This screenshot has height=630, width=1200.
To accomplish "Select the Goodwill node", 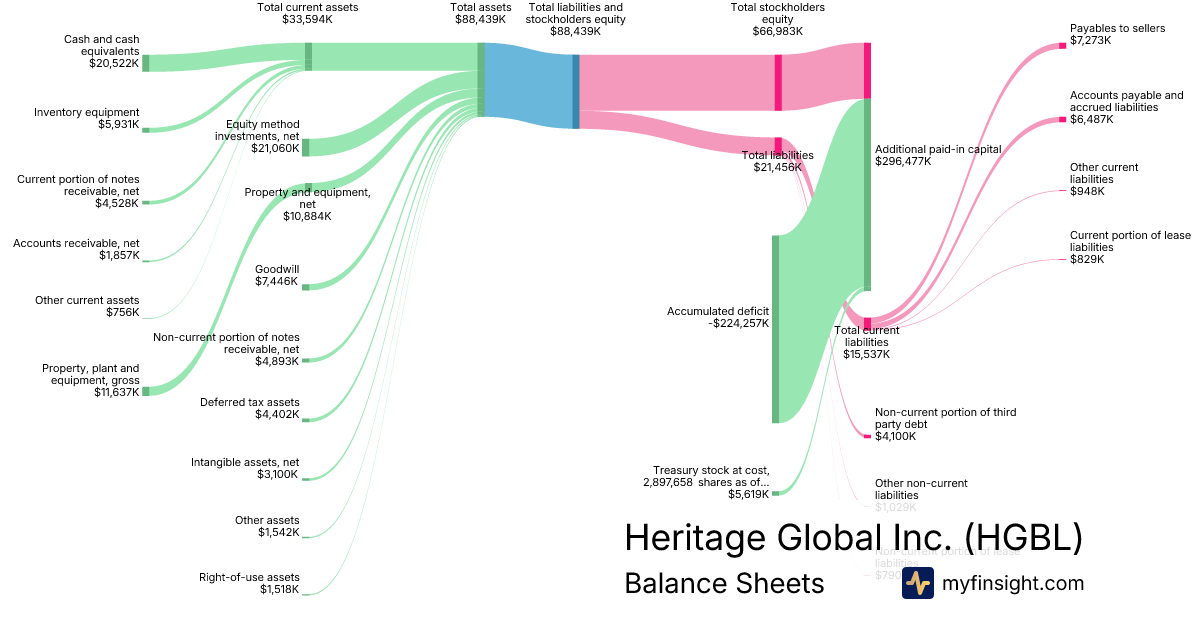I will [306, 287].
